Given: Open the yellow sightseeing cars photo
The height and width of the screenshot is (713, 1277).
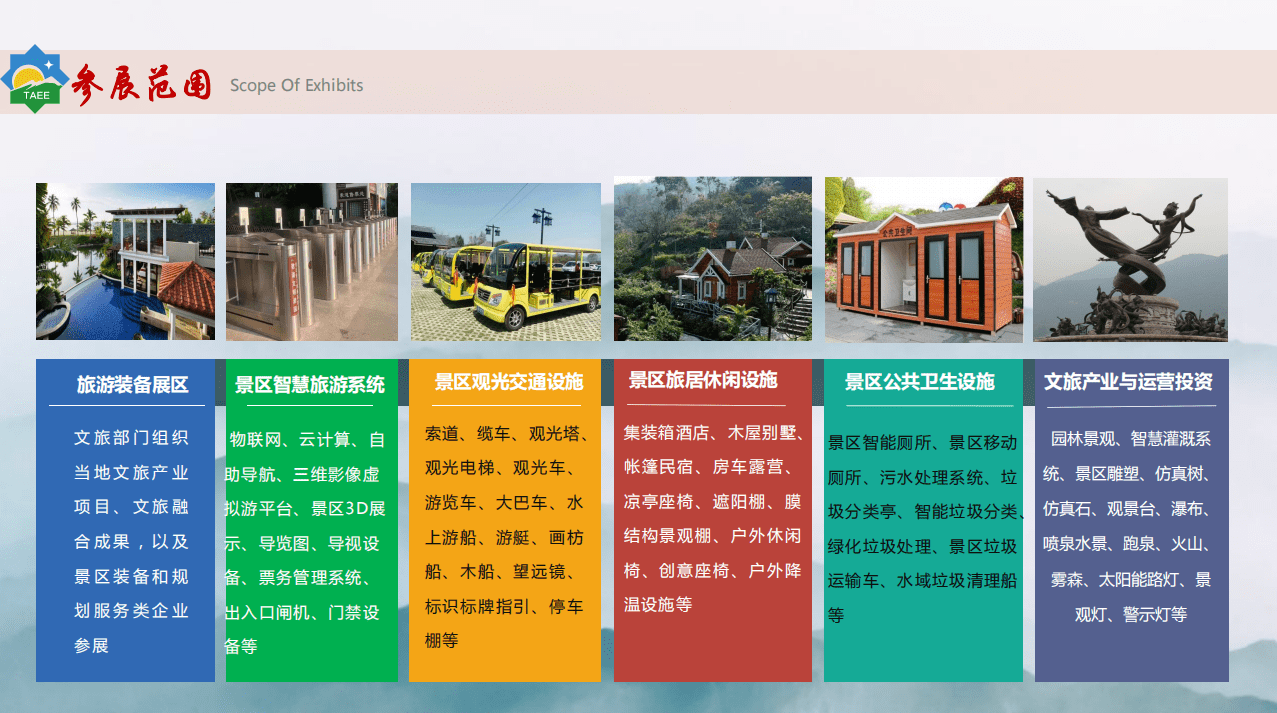Looking at the screenshot, I should point(505,262).
